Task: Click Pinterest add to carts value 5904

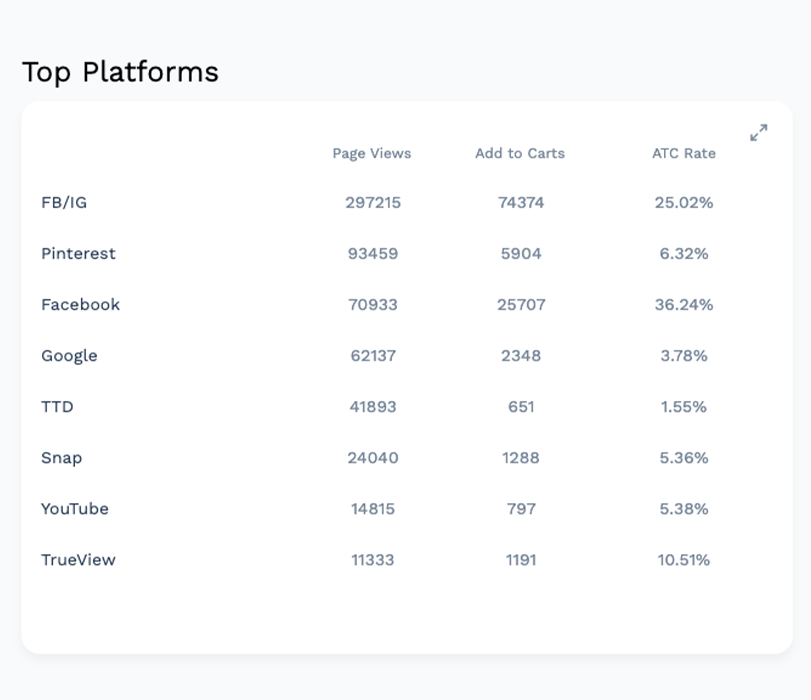Action: [521, 254]
